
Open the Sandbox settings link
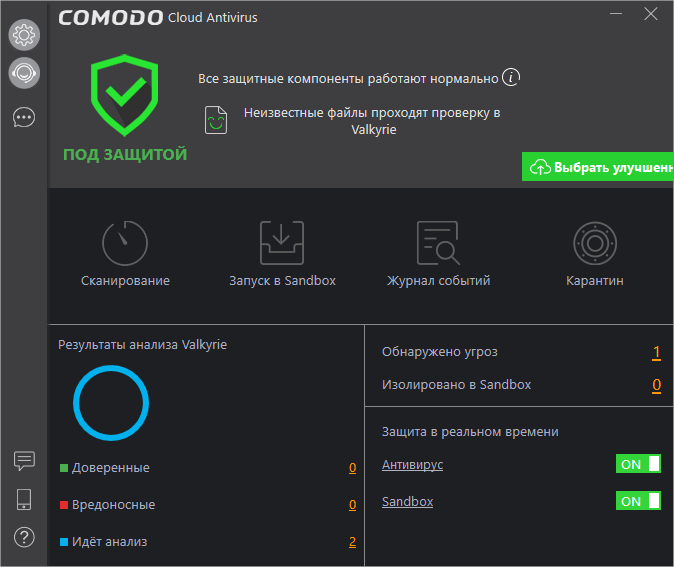(x=407, y=502)
